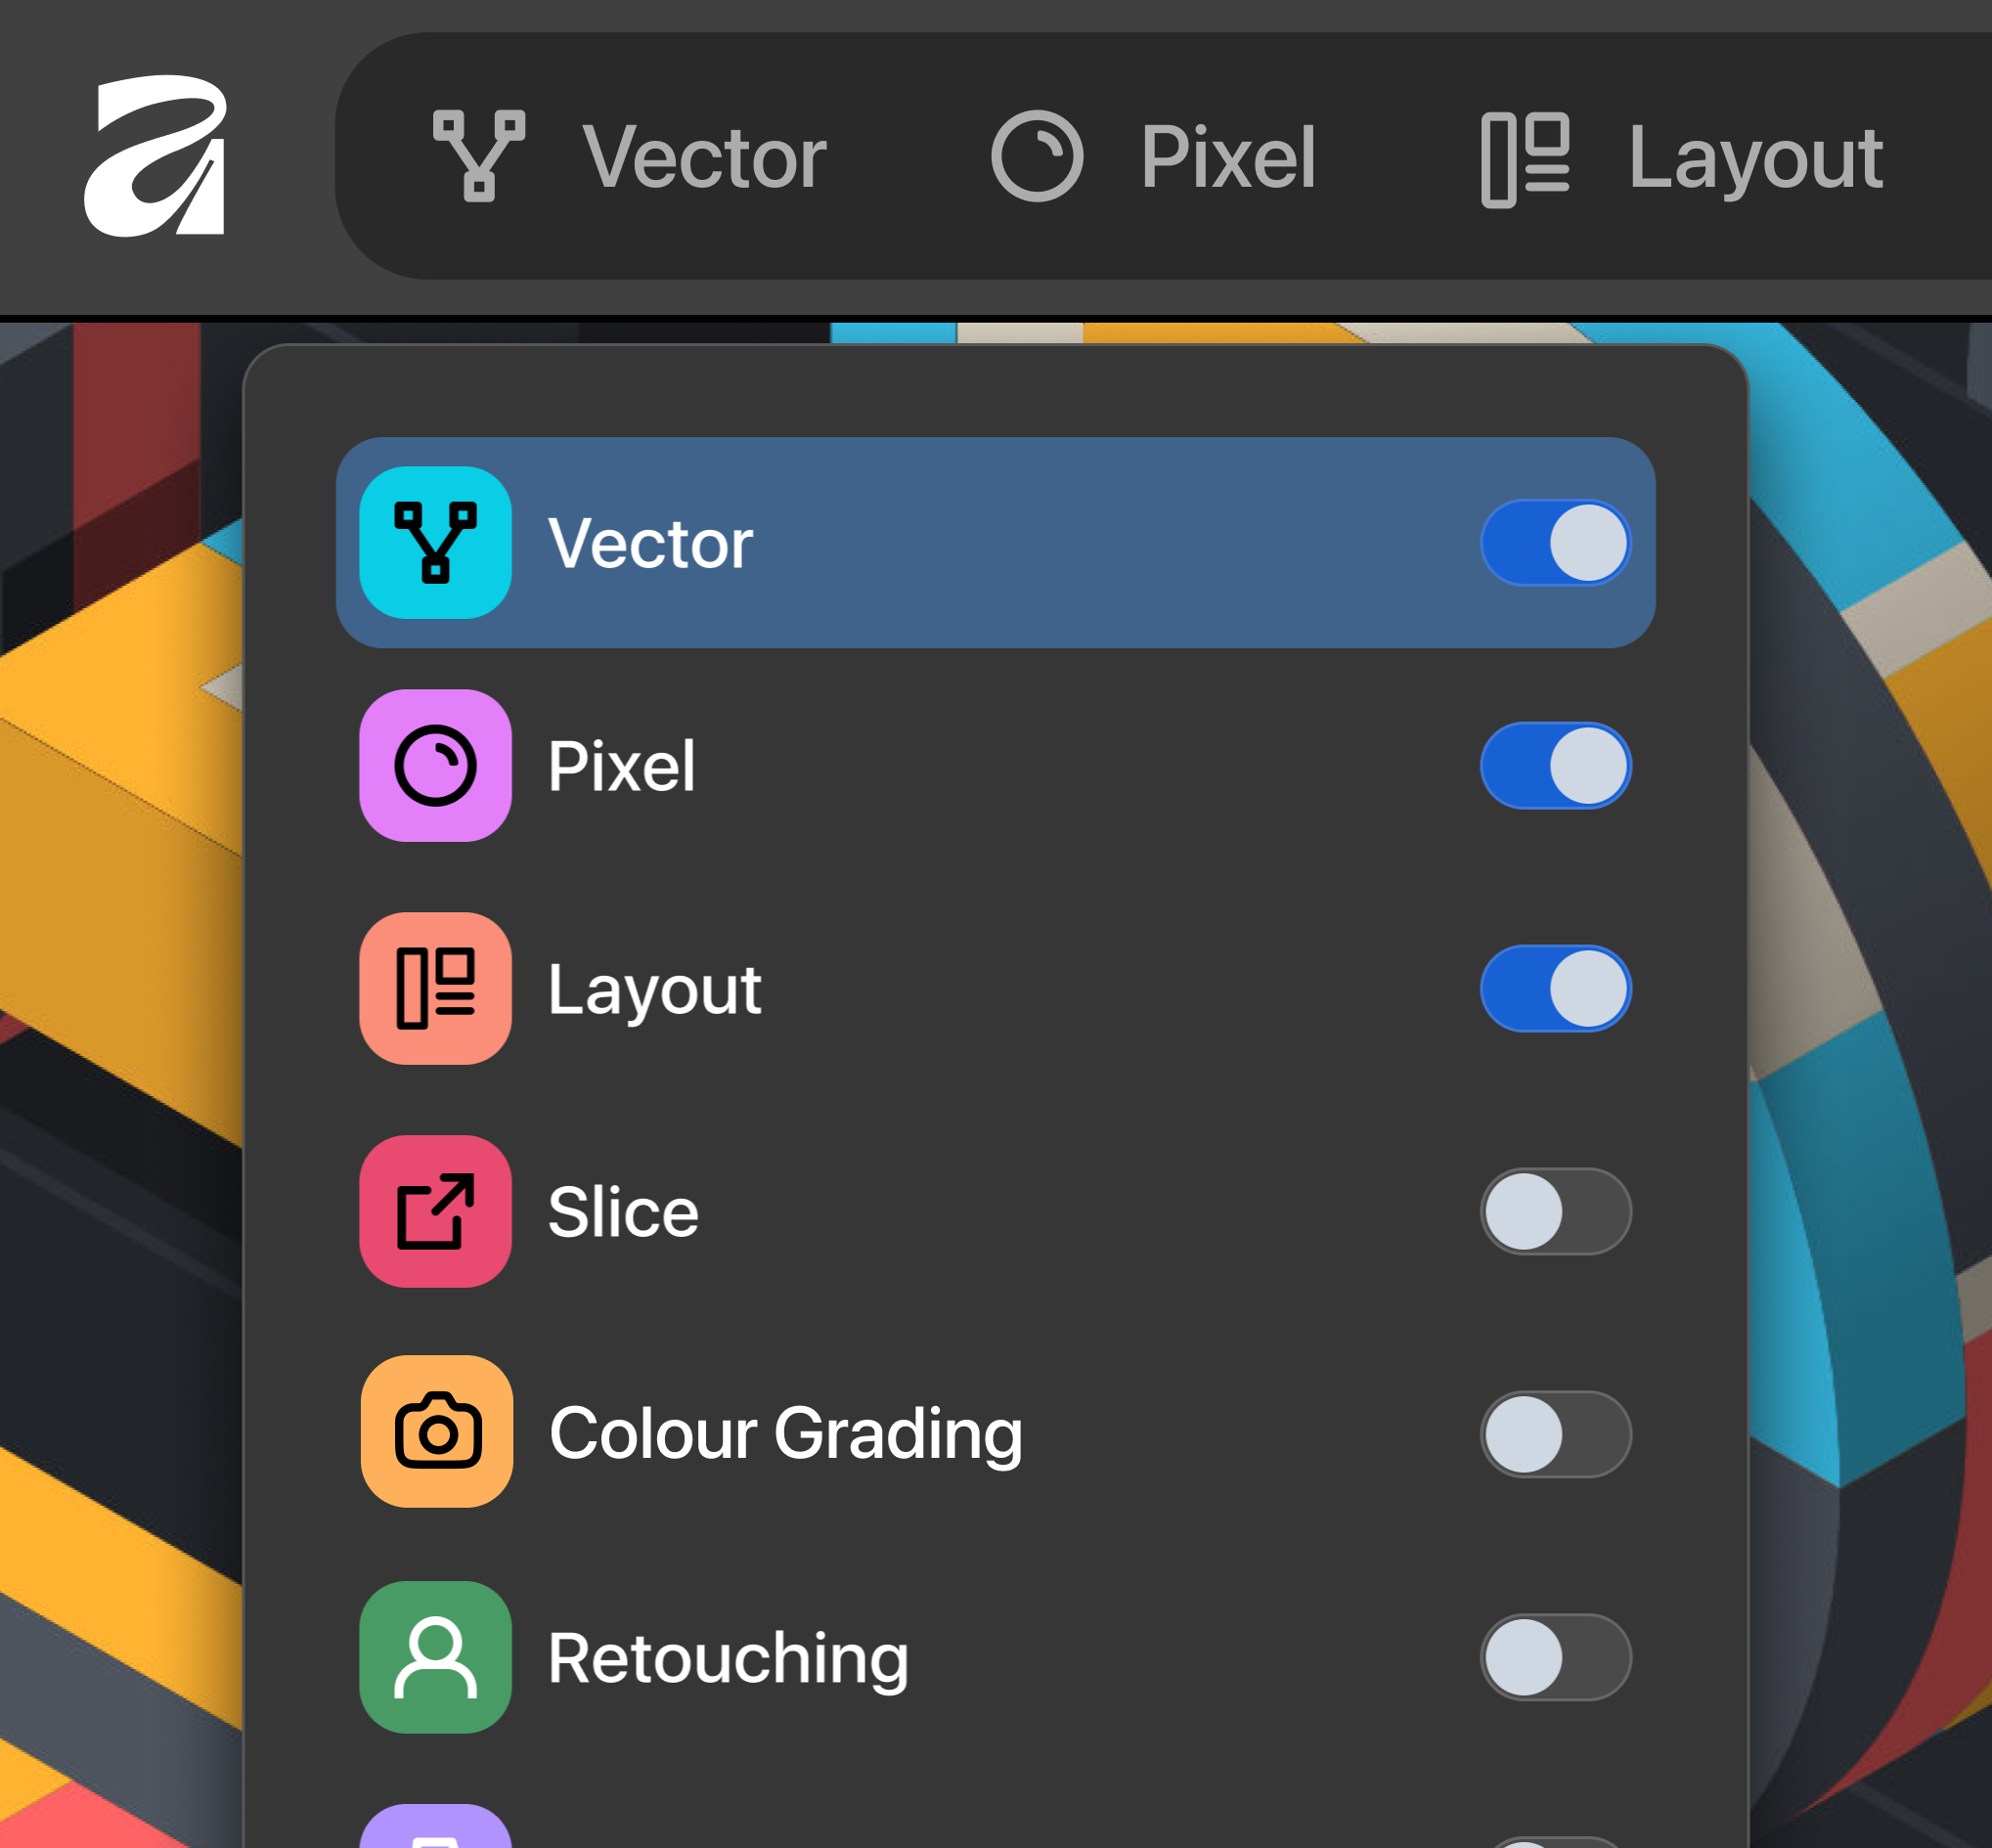Enable the Slice toggle switch

pos(1555,1211)
